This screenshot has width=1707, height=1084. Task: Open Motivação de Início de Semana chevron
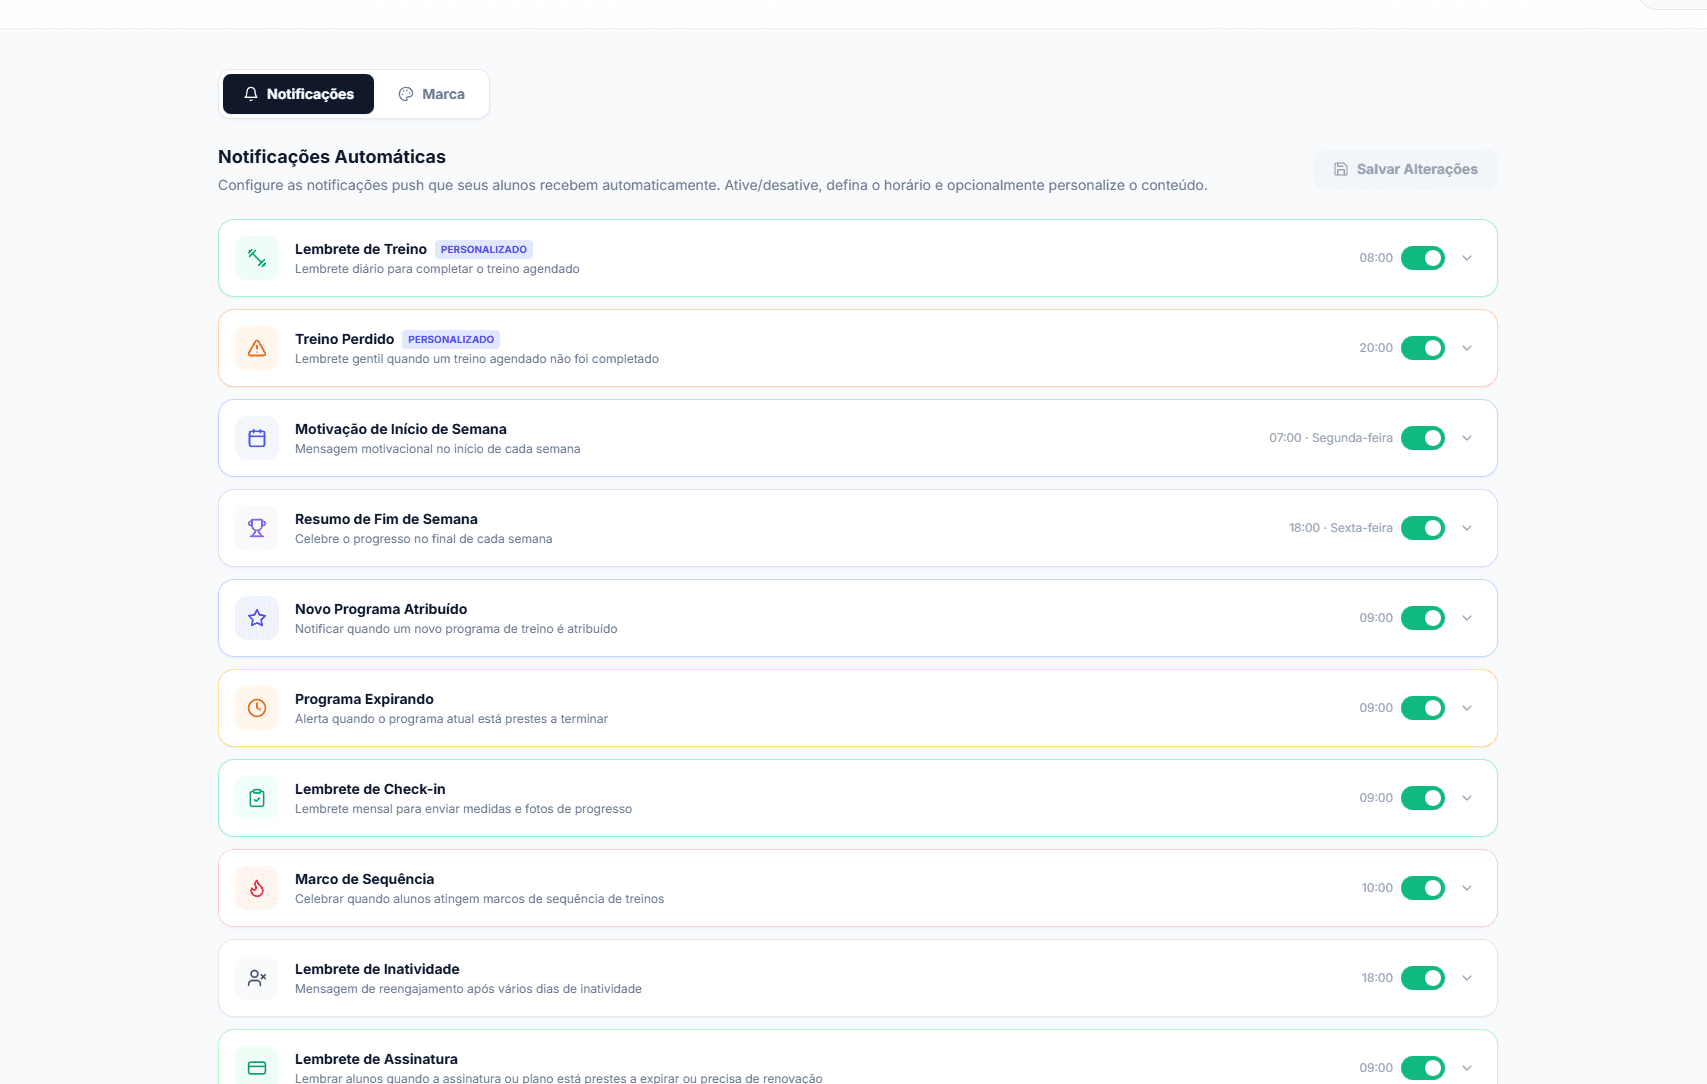[x=1467, y=438]
